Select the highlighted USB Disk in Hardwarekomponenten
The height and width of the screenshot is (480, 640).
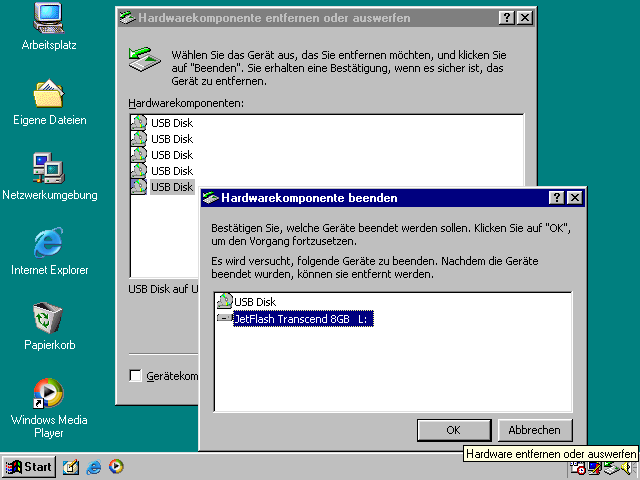tap(172, 187)
